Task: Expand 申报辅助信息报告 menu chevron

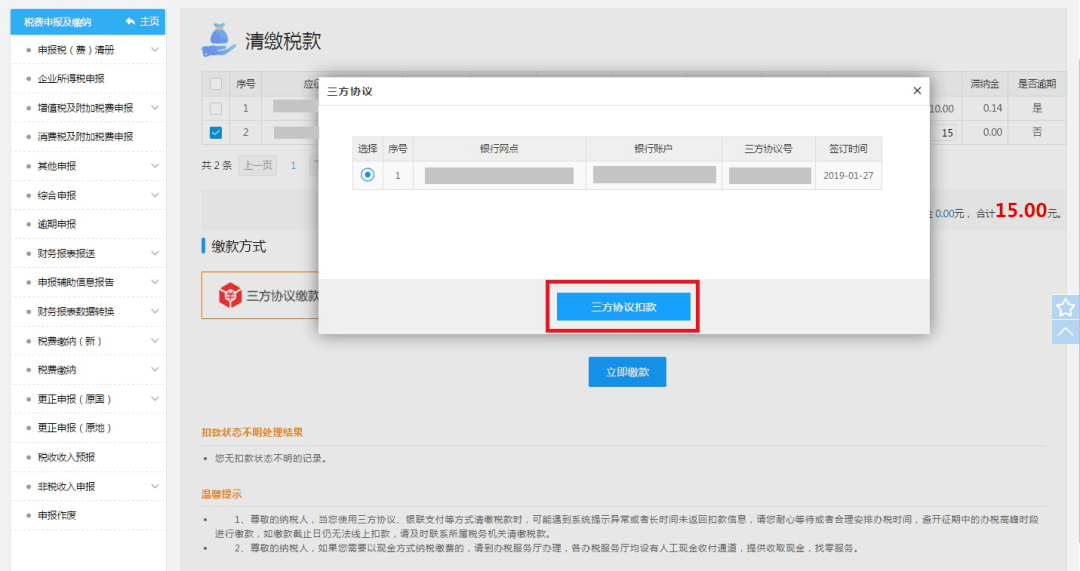Action: click(x=155, y=282)
